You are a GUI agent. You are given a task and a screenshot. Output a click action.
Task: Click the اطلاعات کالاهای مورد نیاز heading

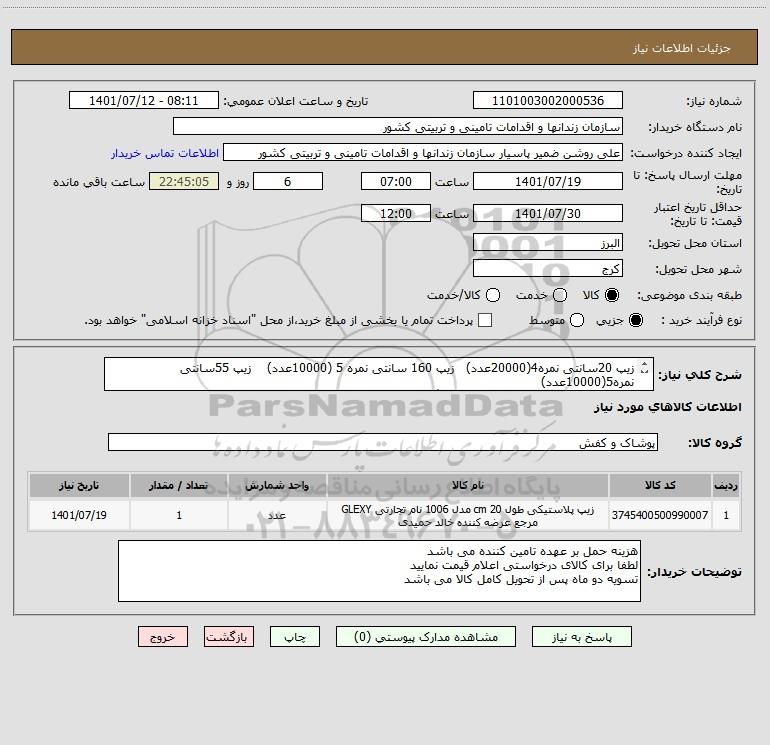click(x=667, y=407)
